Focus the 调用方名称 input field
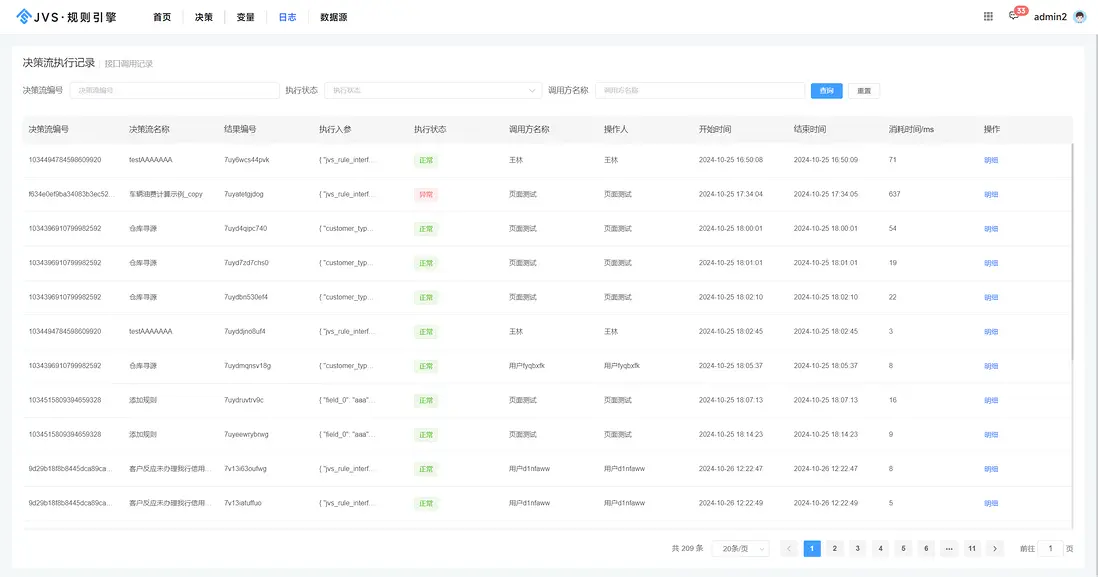Screen dimensions: 1098x577 (700, 90)
